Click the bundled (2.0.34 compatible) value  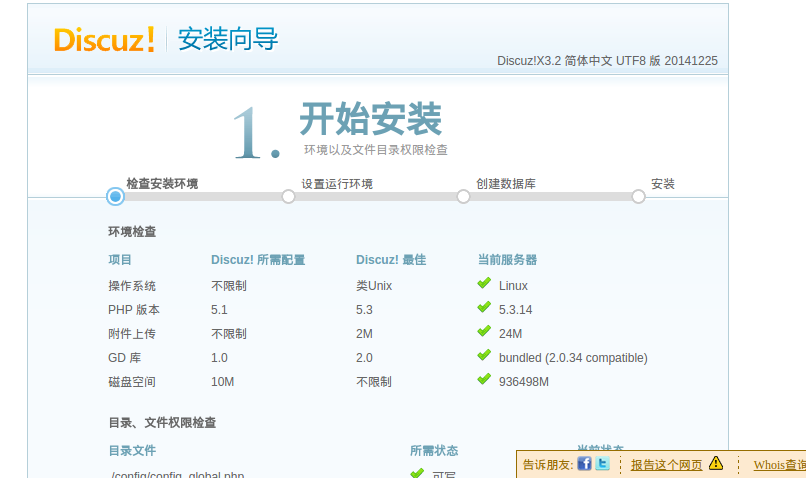(x=573, y=358)
